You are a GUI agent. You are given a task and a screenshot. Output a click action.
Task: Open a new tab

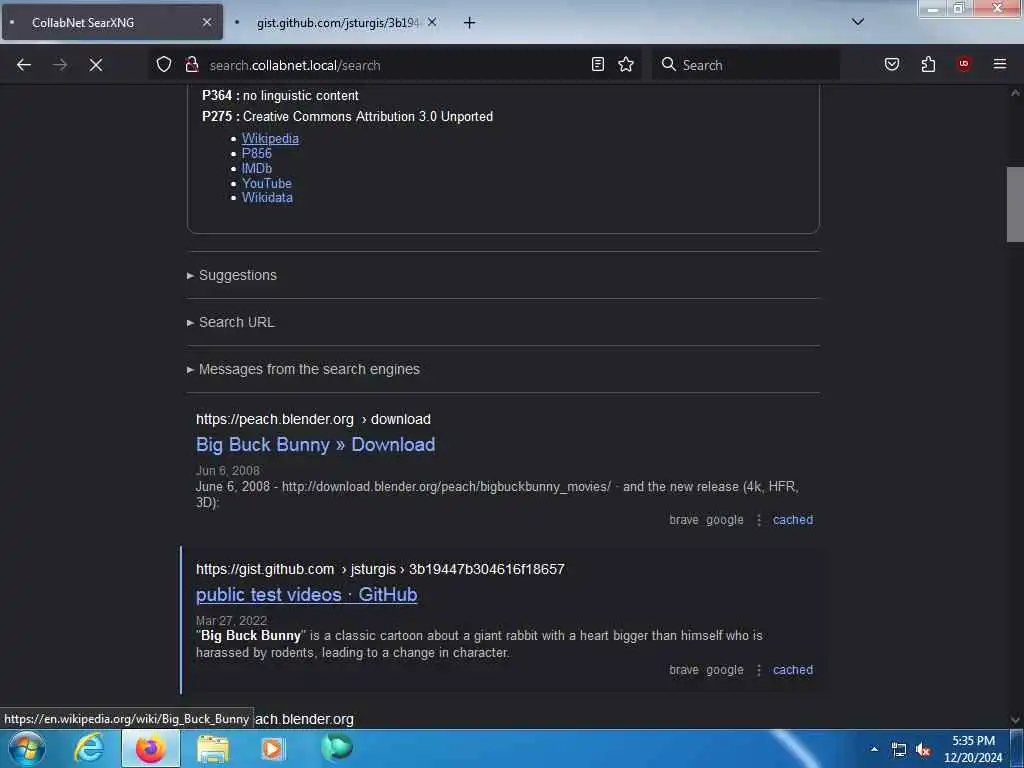[470, 23]
